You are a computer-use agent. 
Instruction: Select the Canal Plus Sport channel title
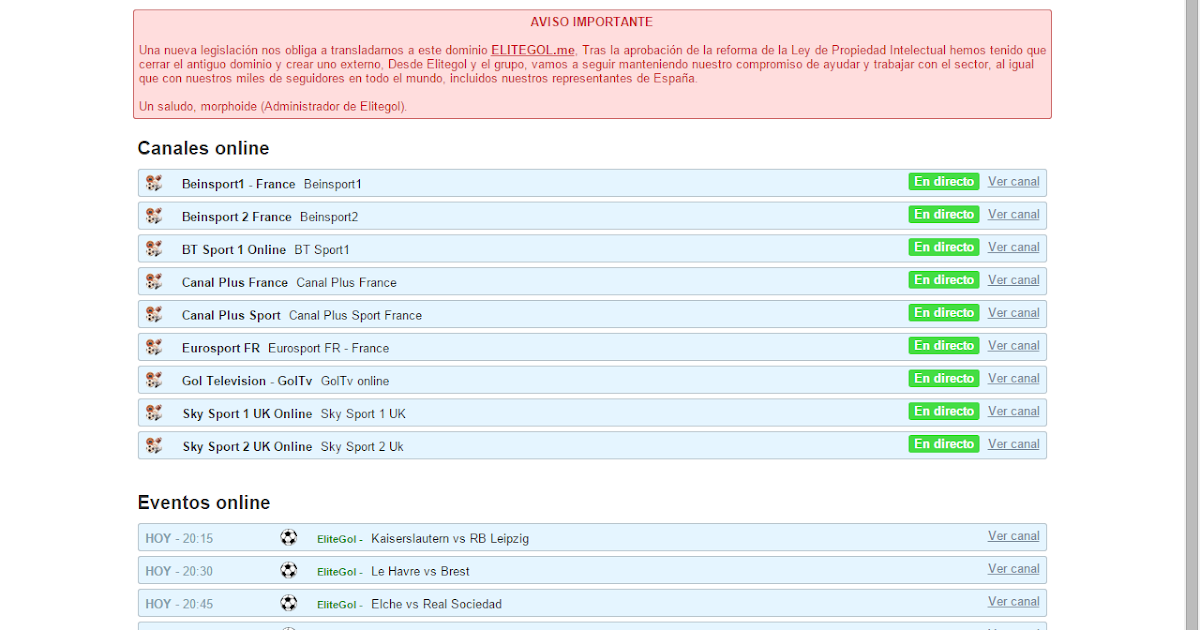pyautogui.click(x=231, y=316)
